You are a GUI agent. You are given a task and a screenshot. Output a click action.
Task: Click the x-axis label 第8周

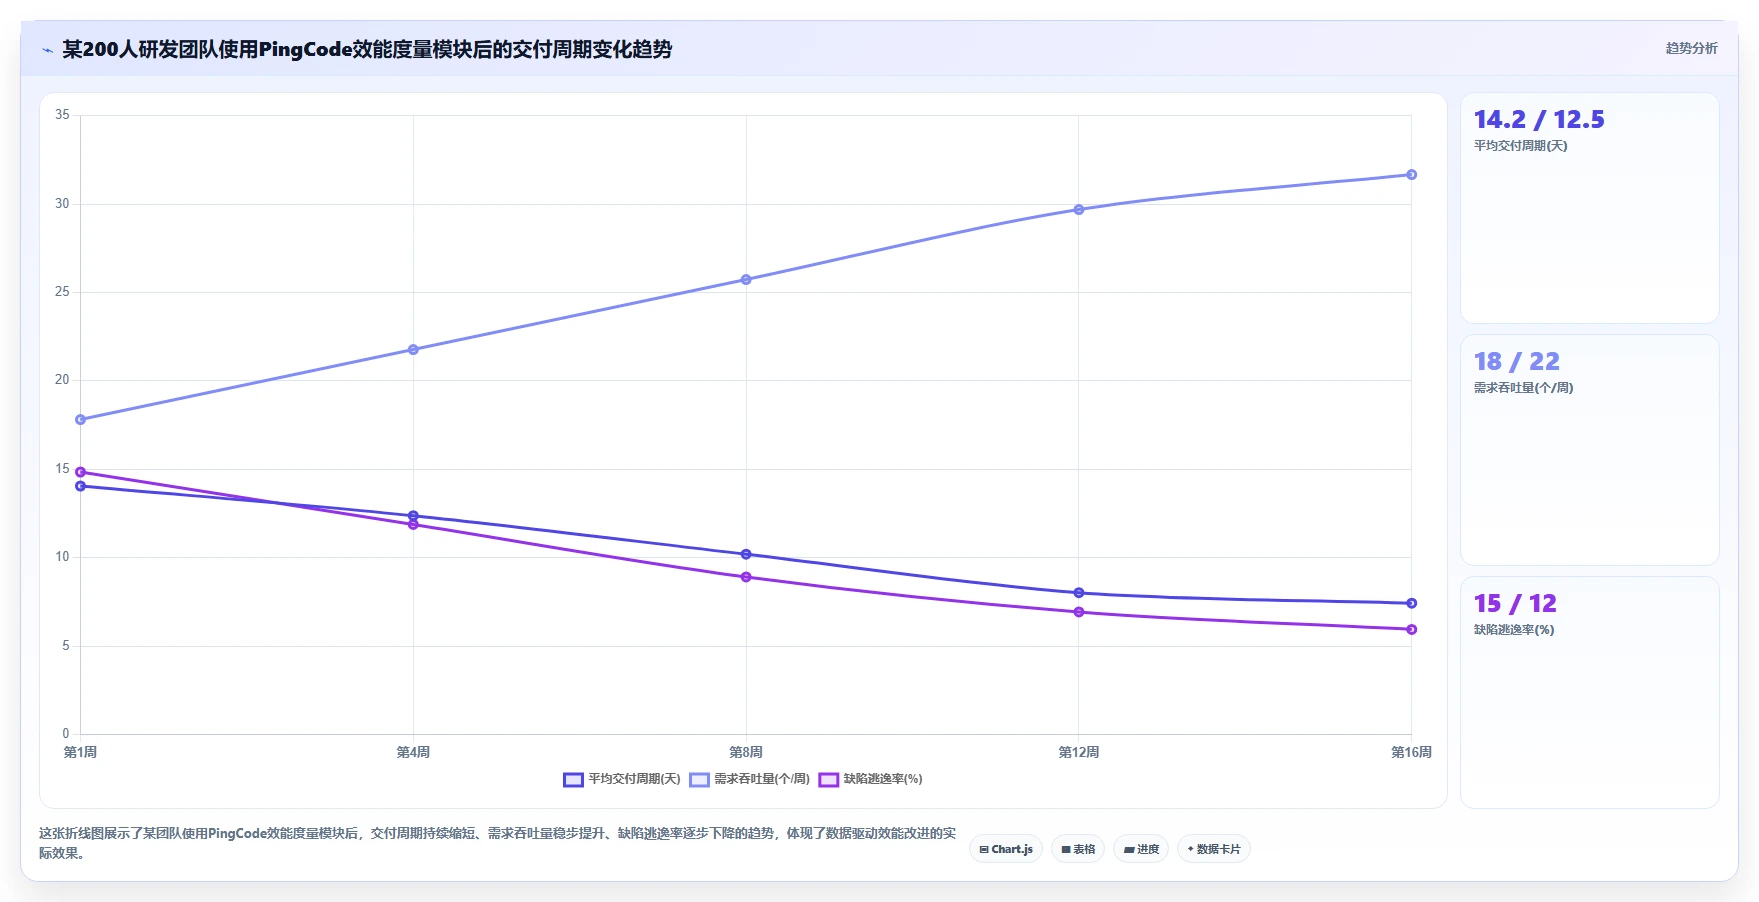(x=746, y=752)
